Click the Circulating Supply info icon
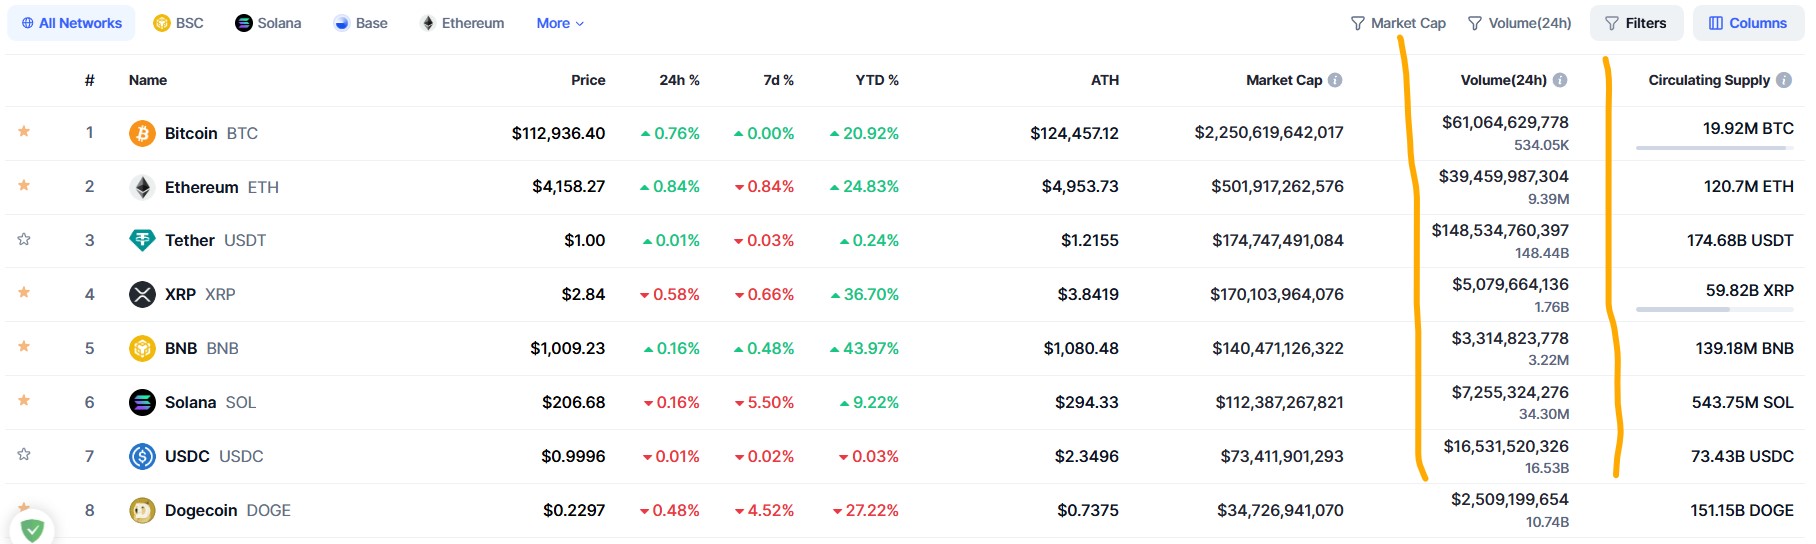Screen dimensions: 1816x544 click(x=1783, y=80)
